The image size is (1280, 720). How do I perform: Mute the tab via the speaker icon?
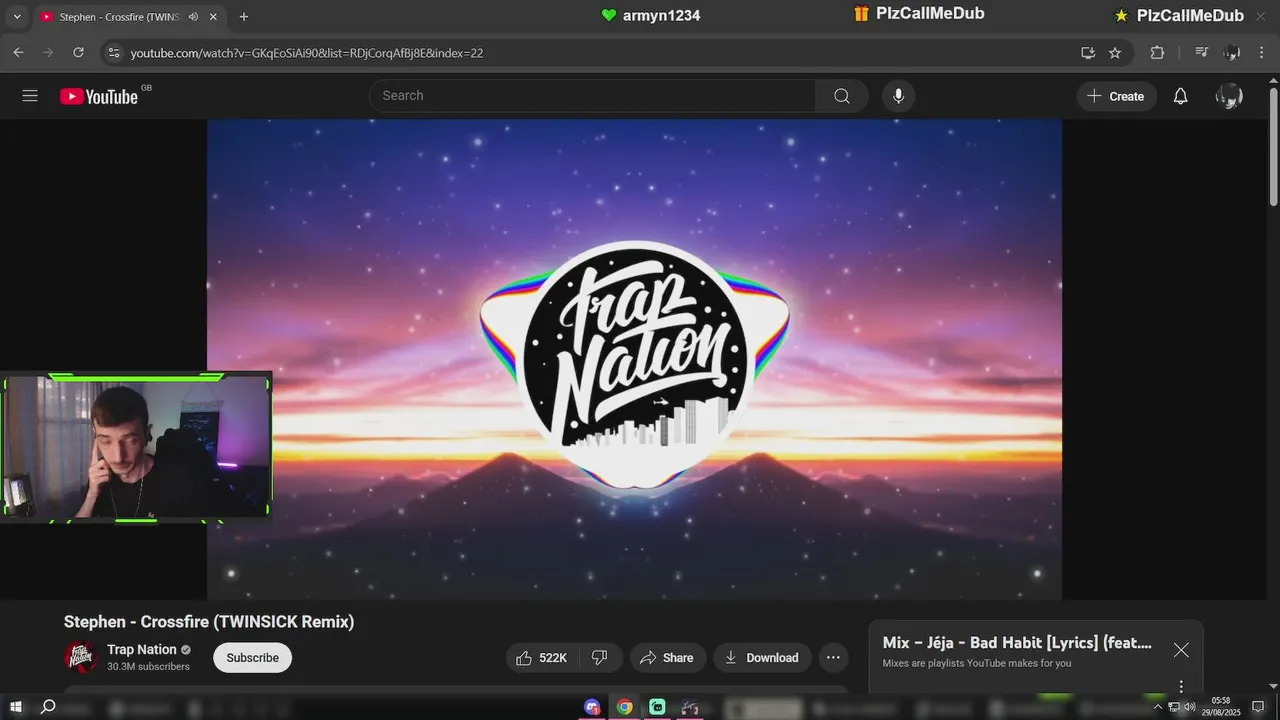click(x=193, y=17)
